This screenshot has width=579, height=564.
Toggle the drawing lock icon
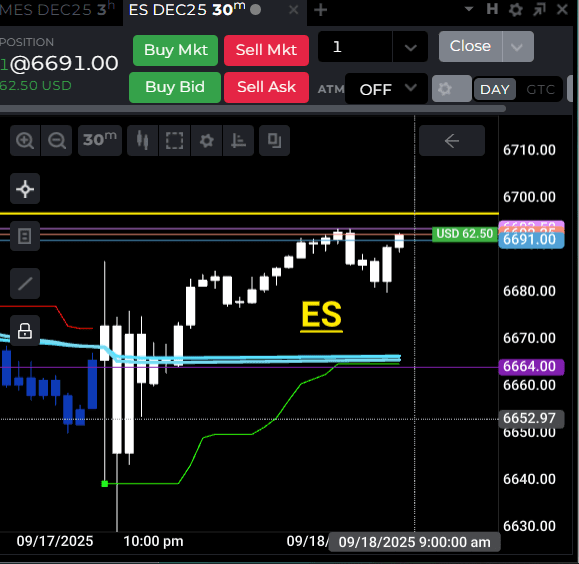pos(25,331)
